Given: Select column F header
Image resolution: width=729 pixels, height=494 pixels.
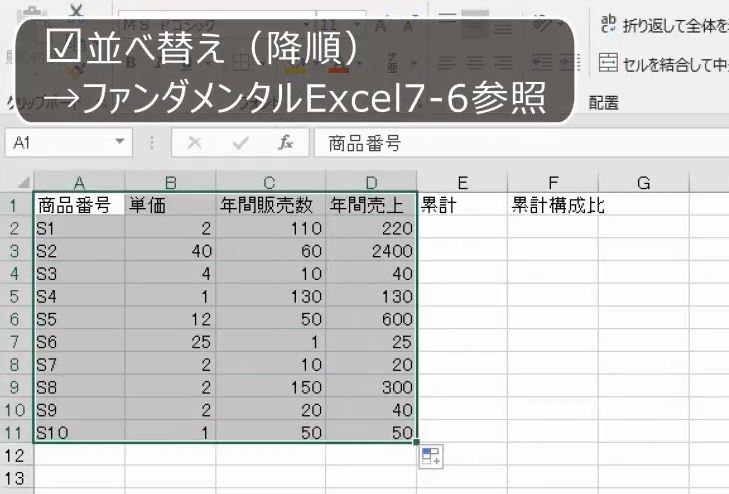Looking at the screenshot, I should [x=553, y=182].
